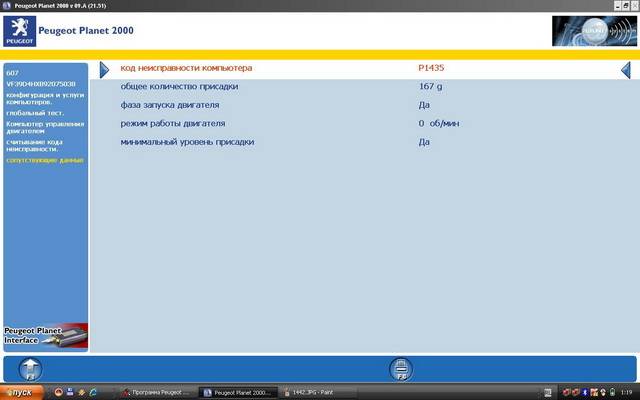Click the floppy-disk quick launch icon
Viewport: 640px width, 400px height.
(70, 392)
